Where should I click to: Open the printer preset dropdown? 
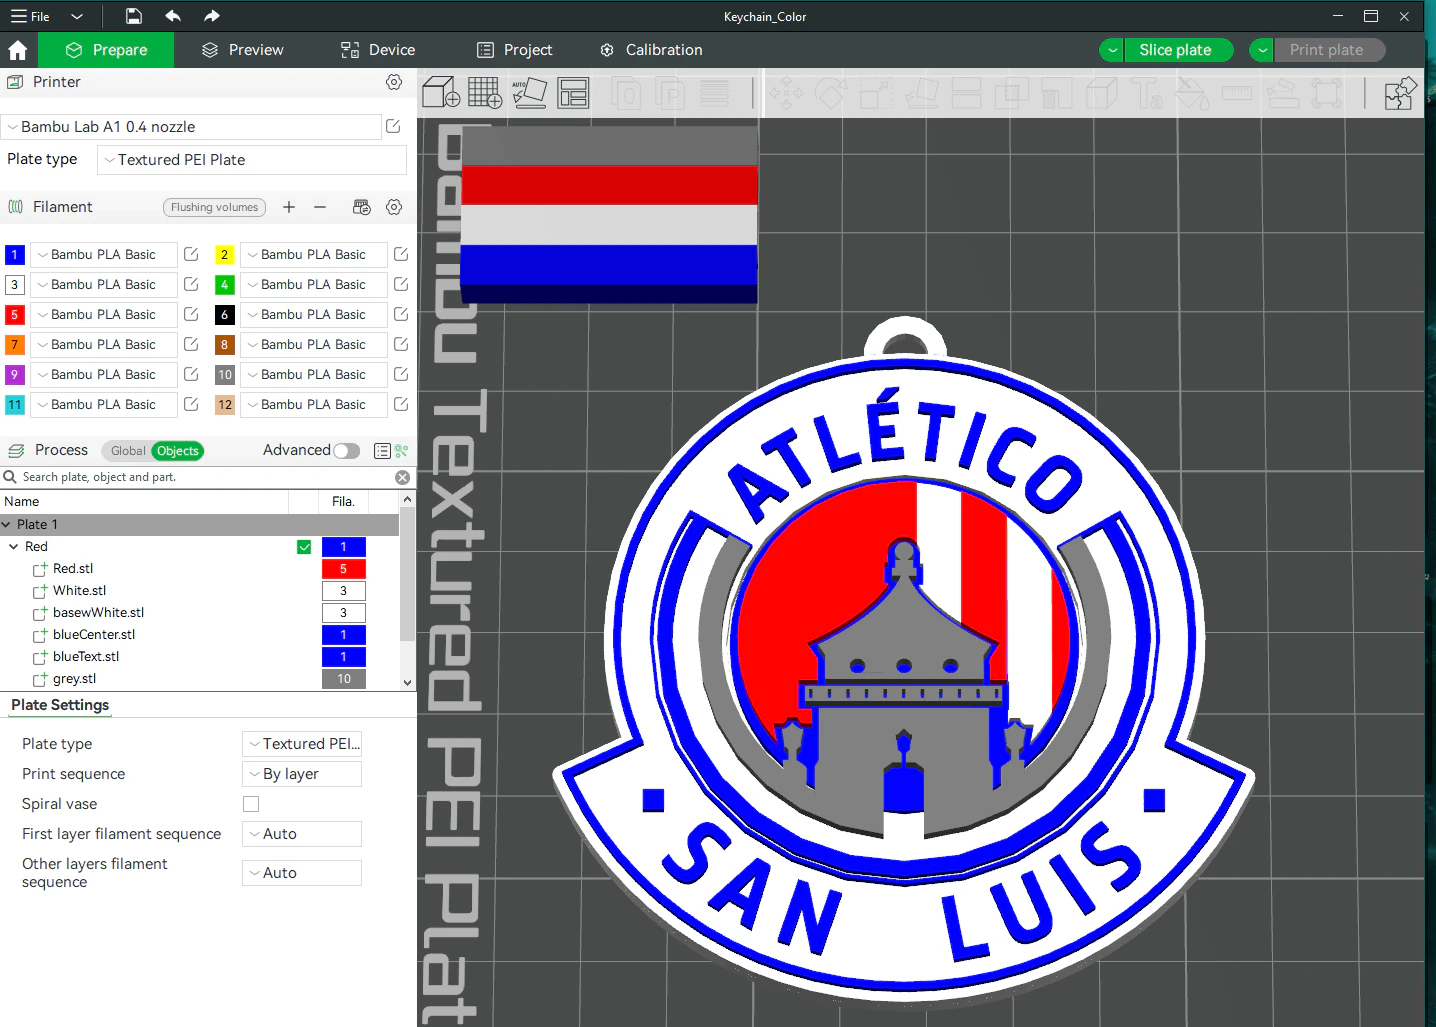(191, 127)
